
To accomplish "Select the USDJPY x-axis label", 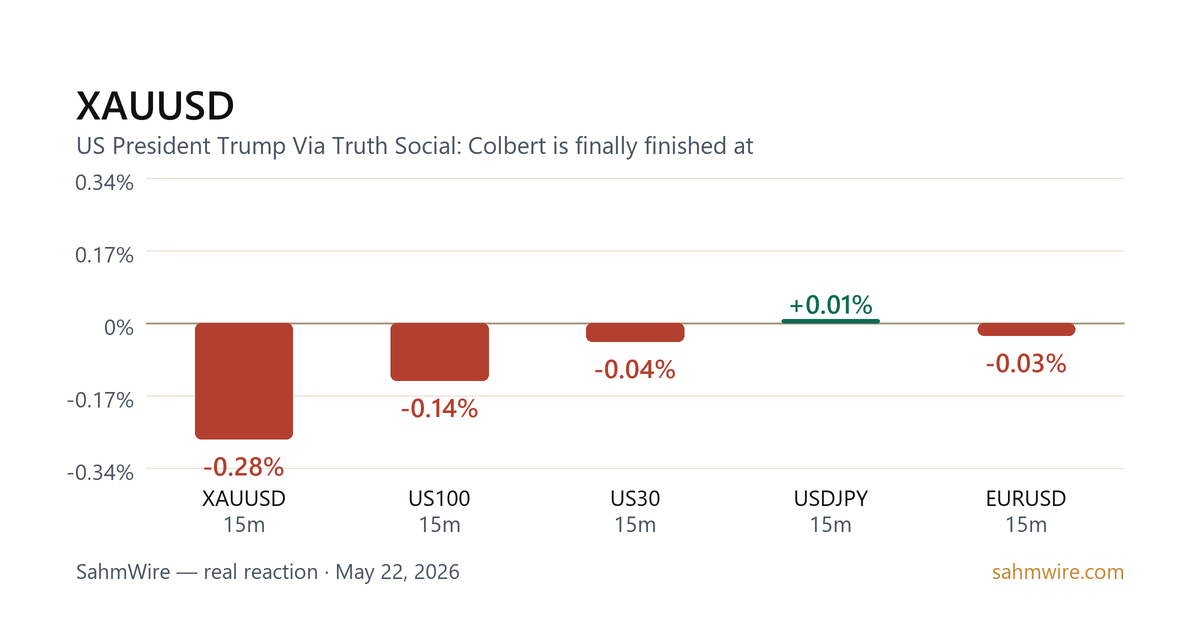I will [831, 498].
